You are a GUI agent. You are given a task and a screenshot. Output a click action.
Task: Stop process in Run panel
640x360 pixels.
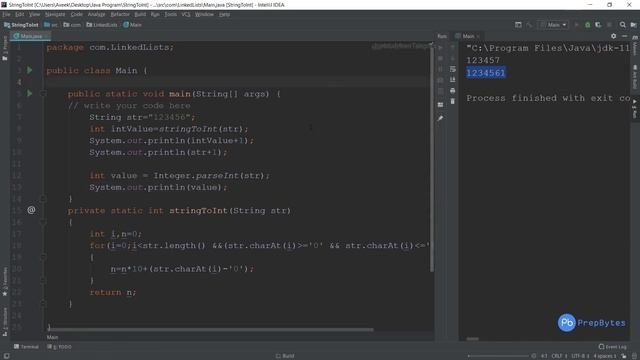440,58
